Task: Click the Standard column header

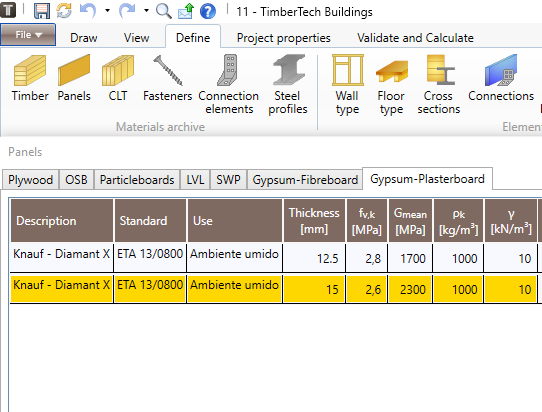Action: click(x=150, y=221)
